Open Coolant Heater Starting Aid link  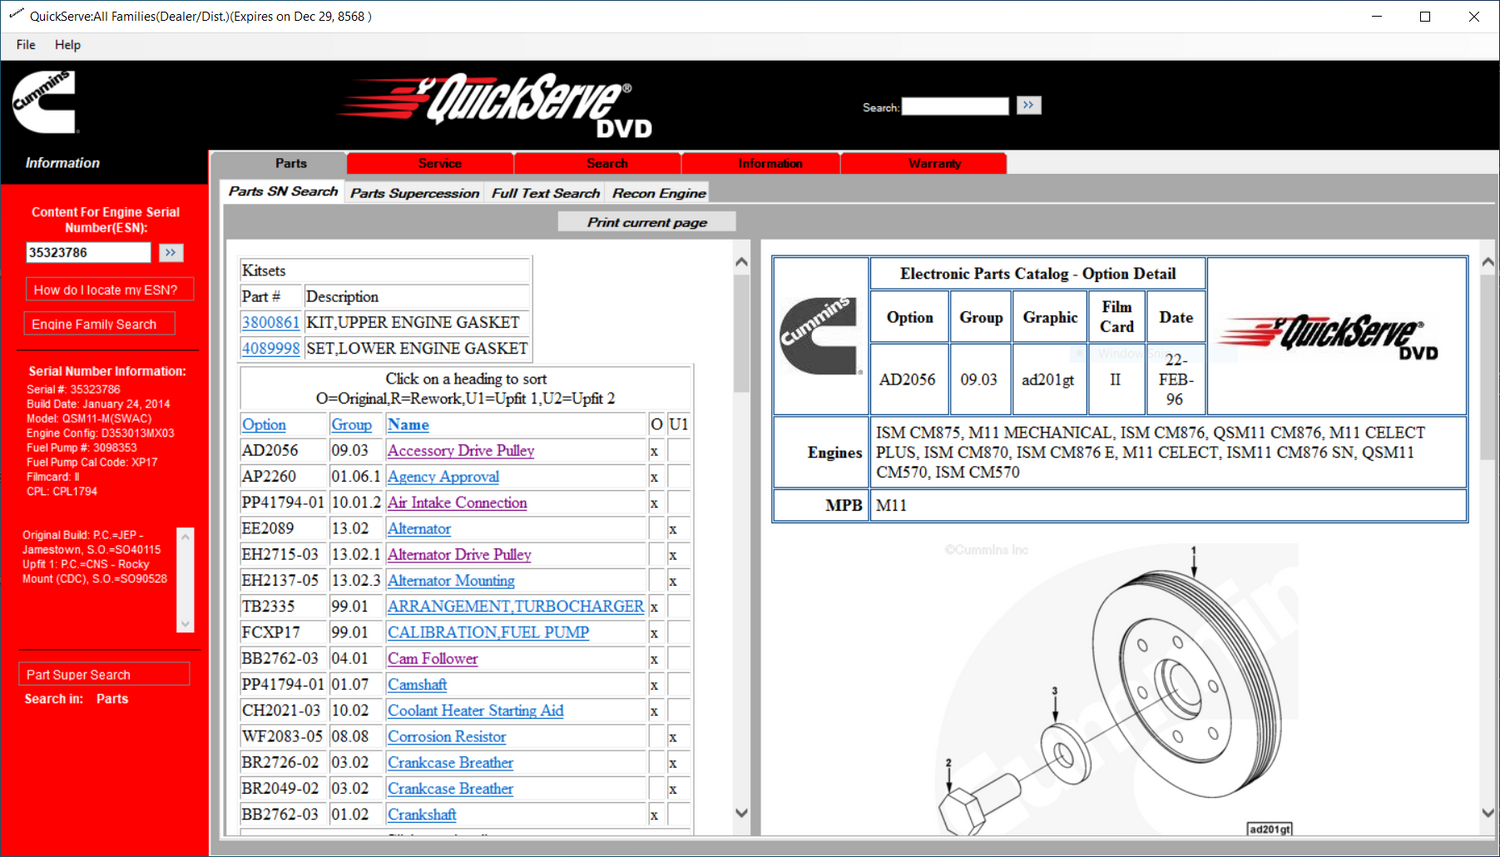pos(476,711)
